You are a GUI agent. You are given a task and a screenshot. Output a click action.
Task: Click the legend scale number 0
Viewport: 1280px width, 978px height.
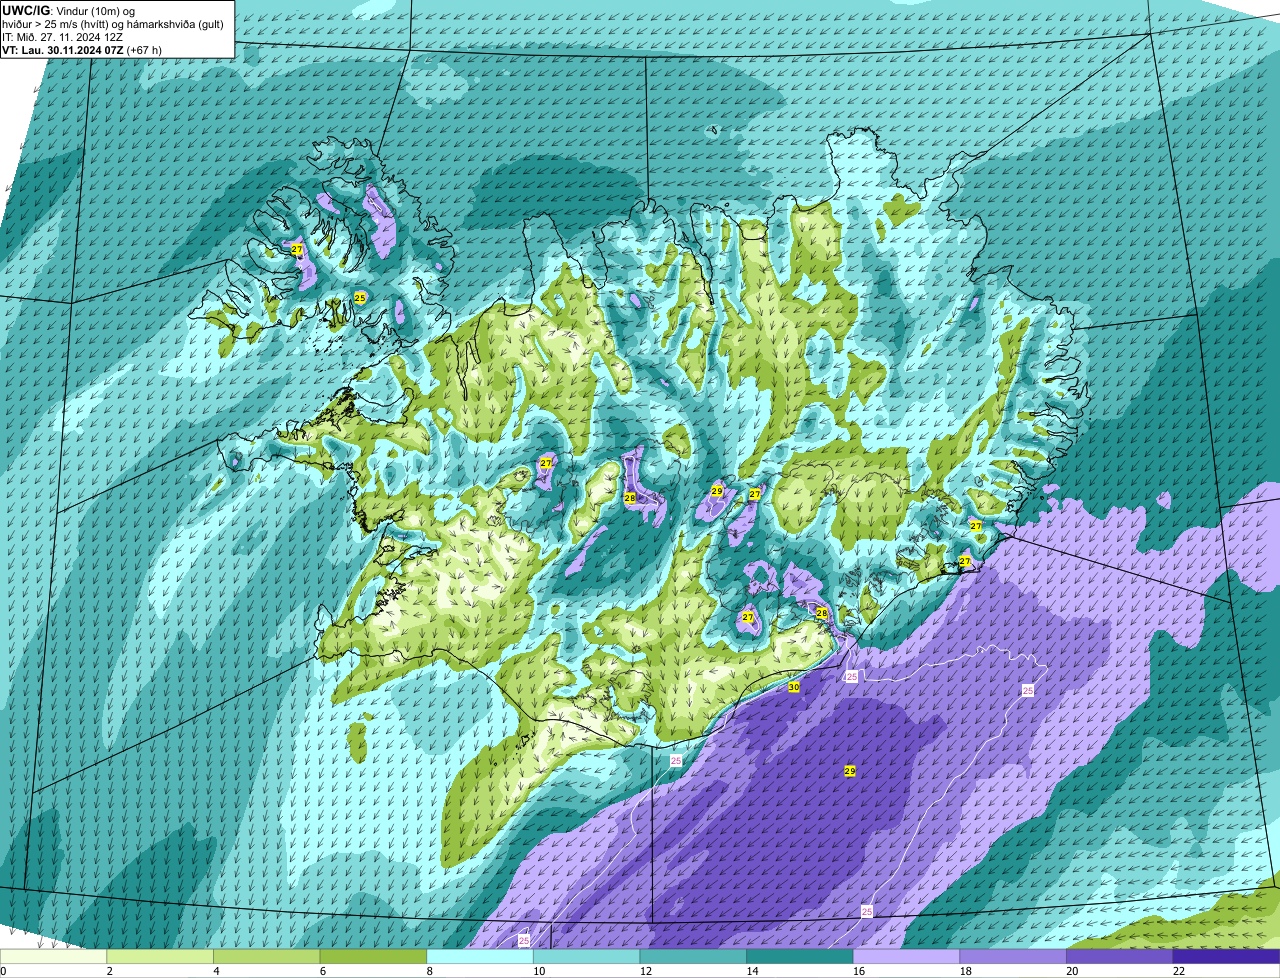coord(4,971)
